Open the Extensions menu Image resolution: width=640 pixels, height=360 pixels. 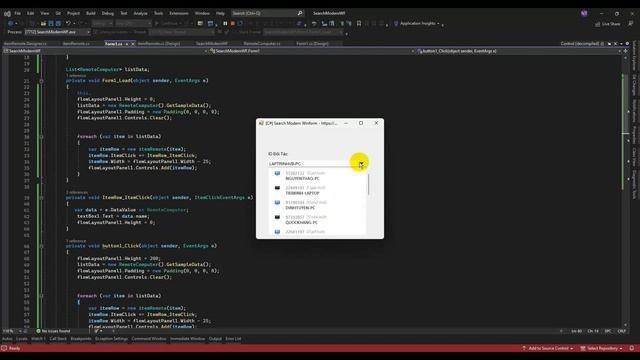coord(179,13)
